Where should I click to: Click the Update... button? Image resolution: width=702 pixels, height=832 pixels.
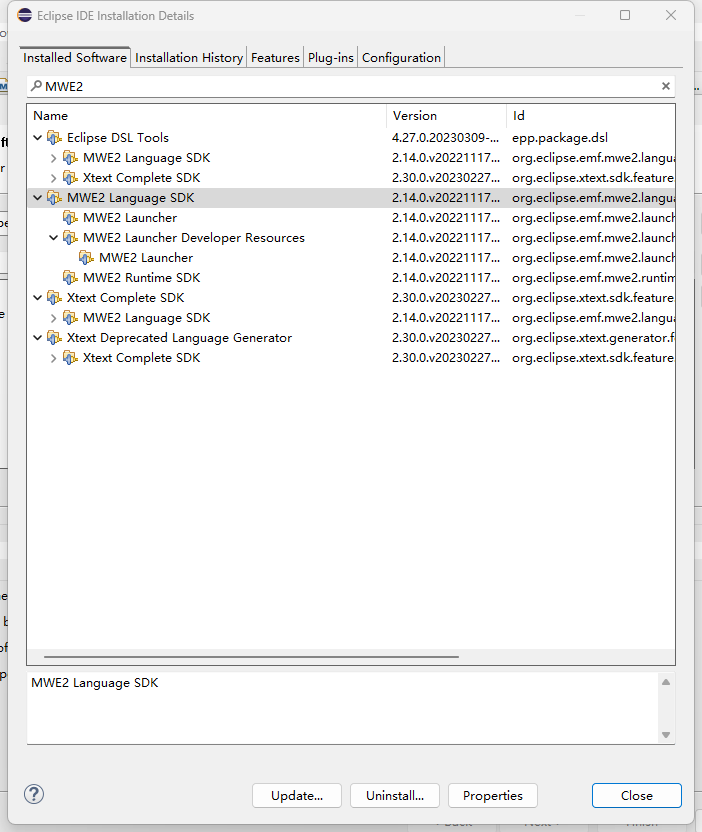[x=297, y=795]
